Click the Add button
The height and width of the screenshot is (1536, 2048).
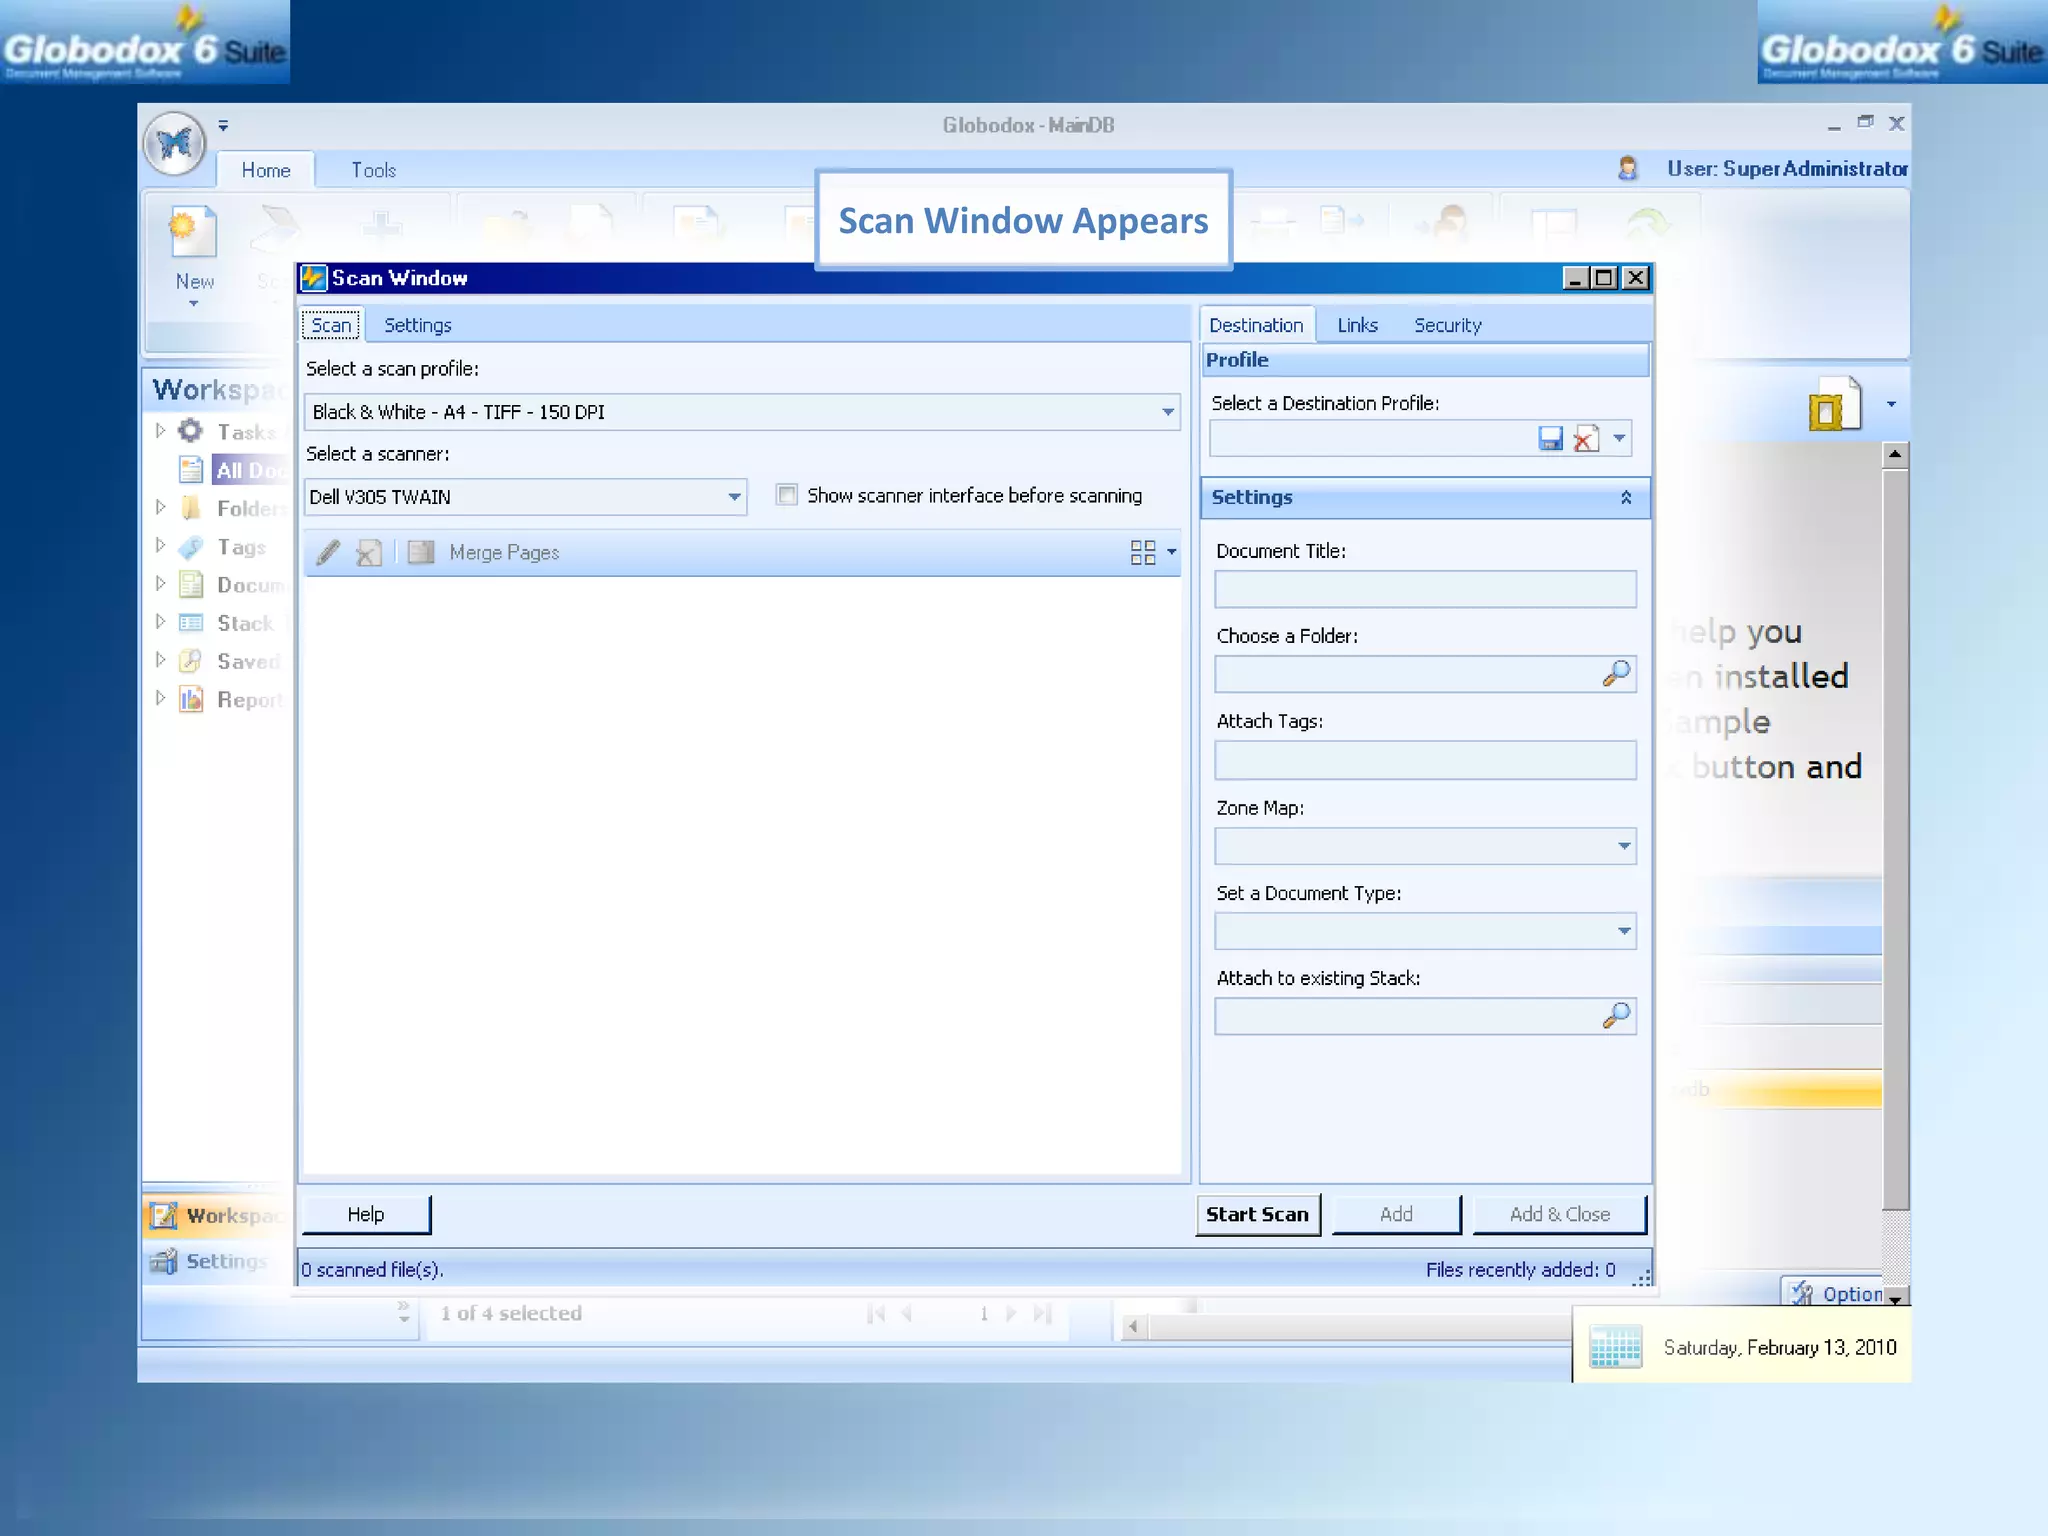[x=1396, y=1214]
